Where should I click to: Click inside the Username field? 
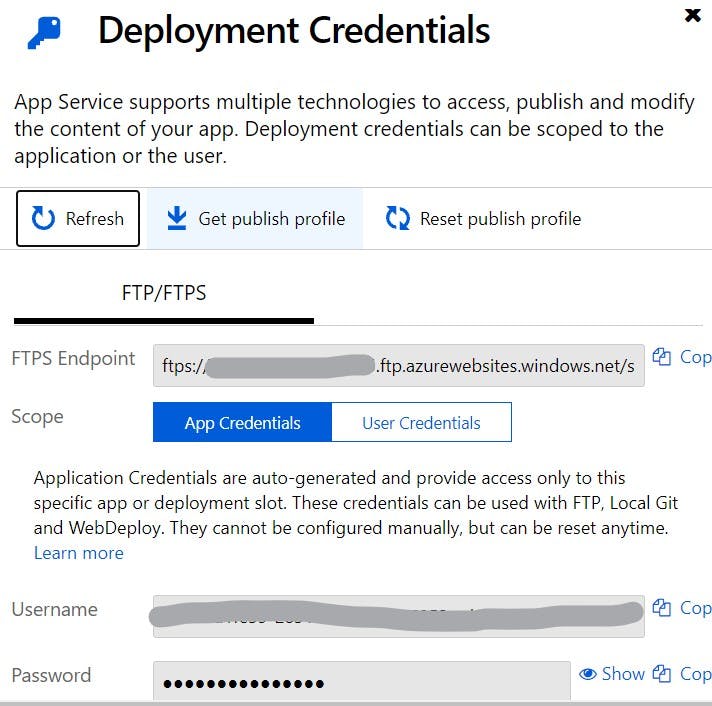point(399,616)
